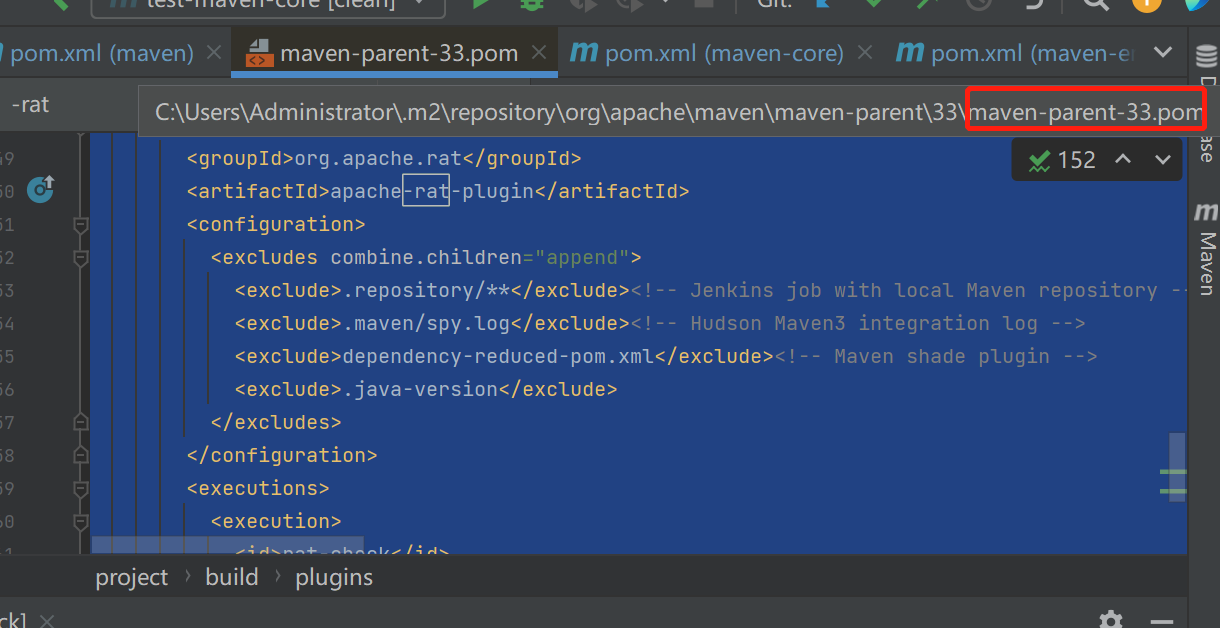Open test-maven-core [clean] run configuration dropdown
The width and height of the screenshot is (1220, 628).
click(268, 5)
